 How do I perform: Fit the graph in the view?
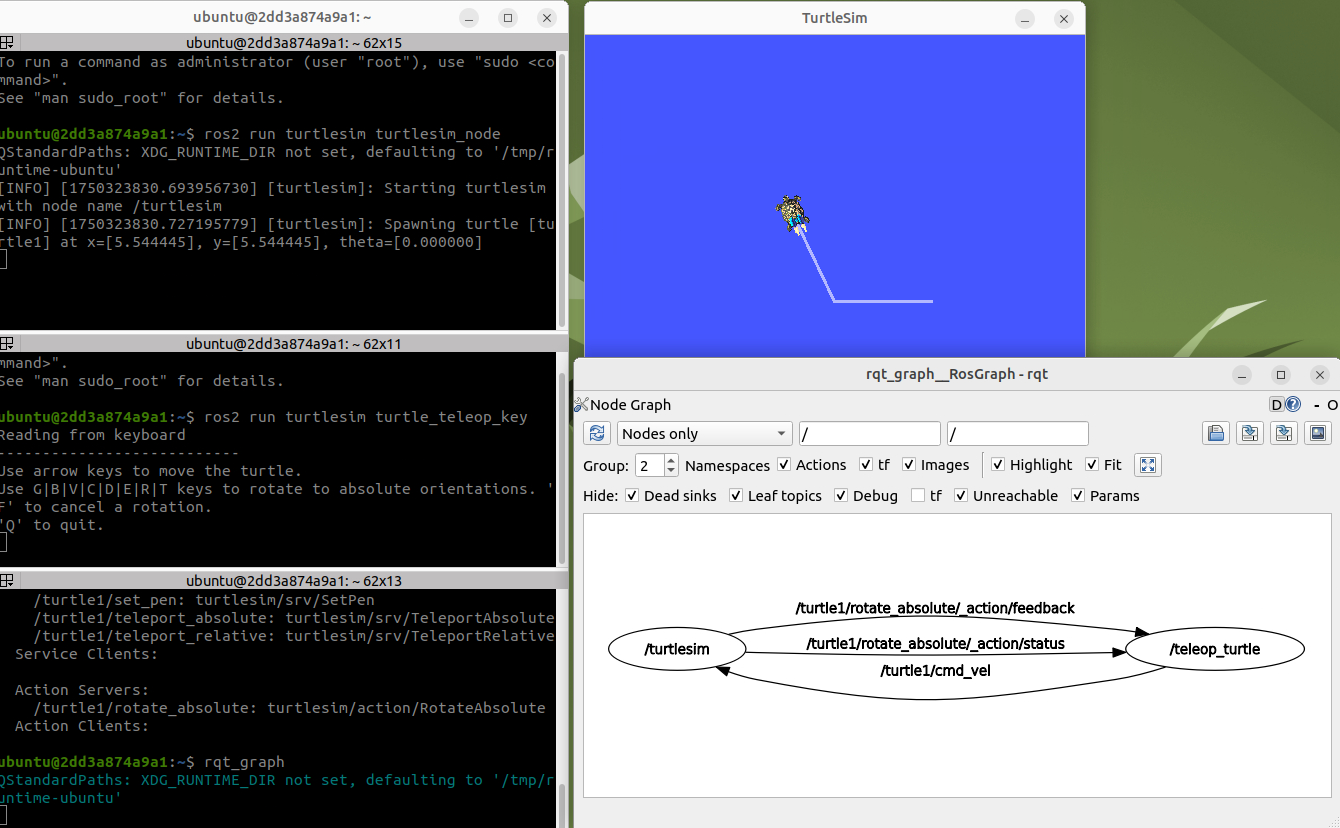pyautogui.click(x=1147, y=464)
